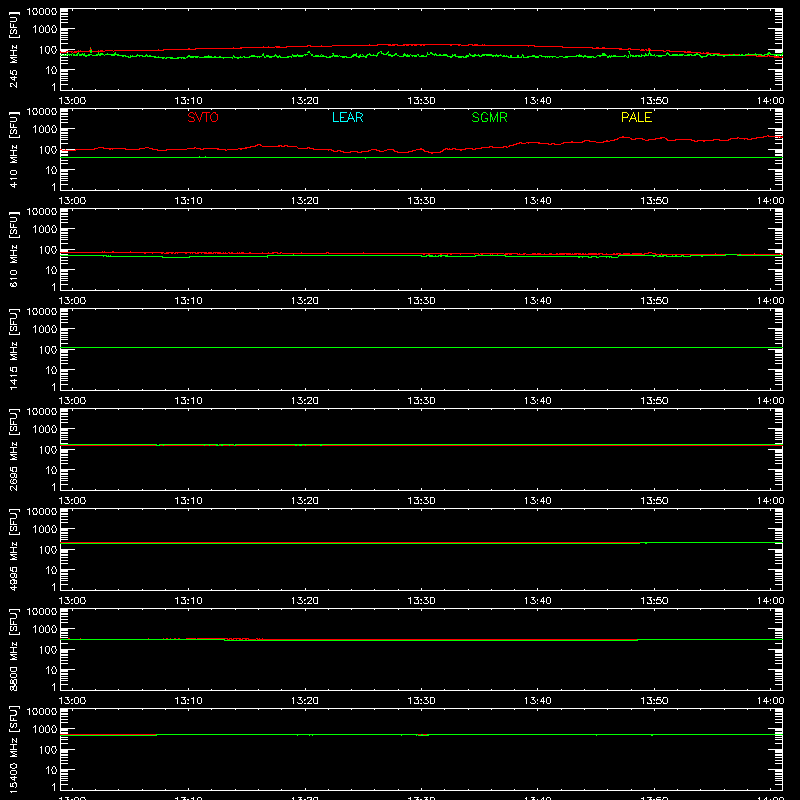Click the 1000 y-axis value on the 410 MHz panel
This screenshot has width=800, height=800.
point(45,130)
